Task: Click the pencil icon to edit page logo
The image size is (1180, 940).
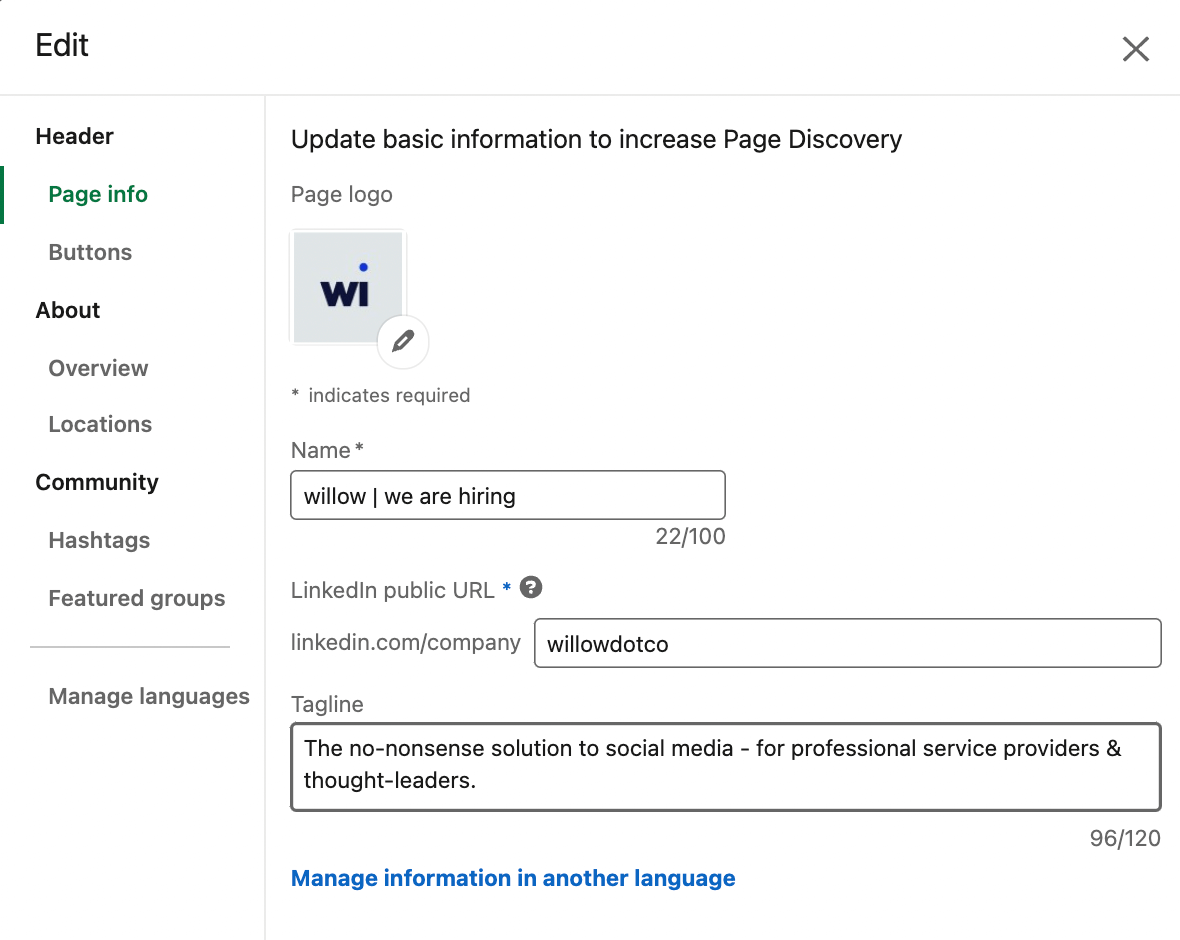Action: (x=403, y=342)
